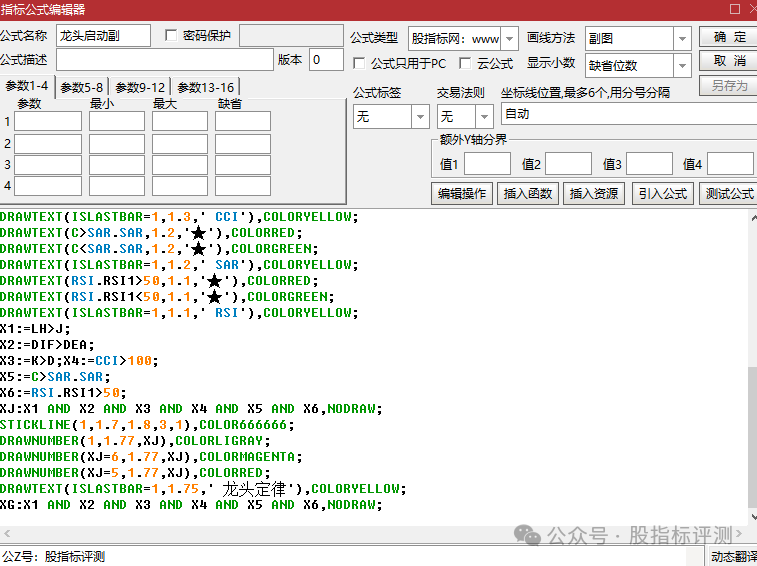Click the 'DRAWTEXT(C>SAR.SAR' code line
757x566 pixels.
coord(151,233)
